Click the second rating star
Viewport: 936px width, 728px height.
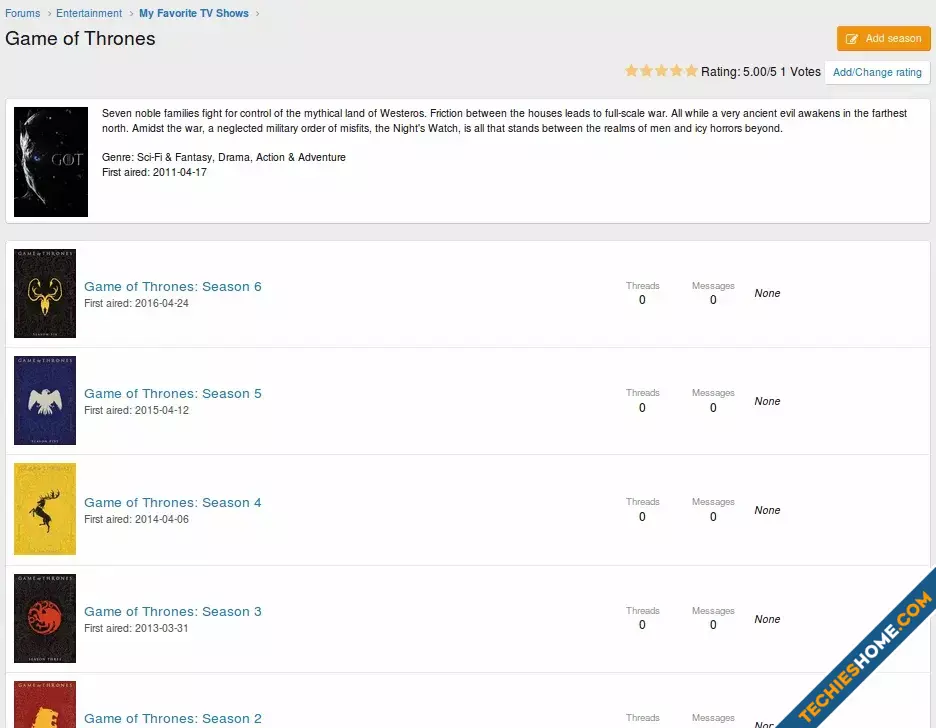tap(646, 71)
